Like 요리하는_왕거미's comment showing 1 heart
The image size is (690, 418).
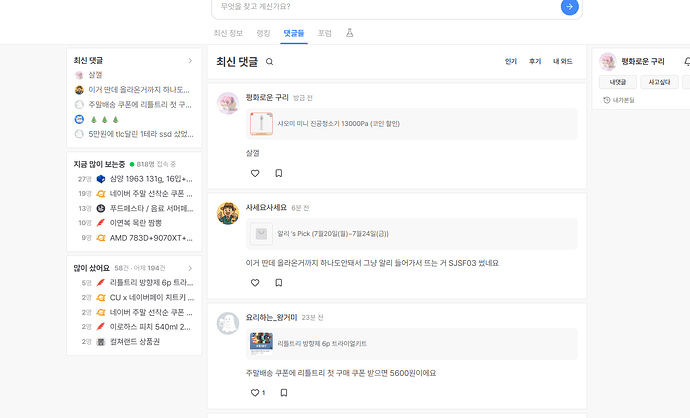[x=257, y=392]
